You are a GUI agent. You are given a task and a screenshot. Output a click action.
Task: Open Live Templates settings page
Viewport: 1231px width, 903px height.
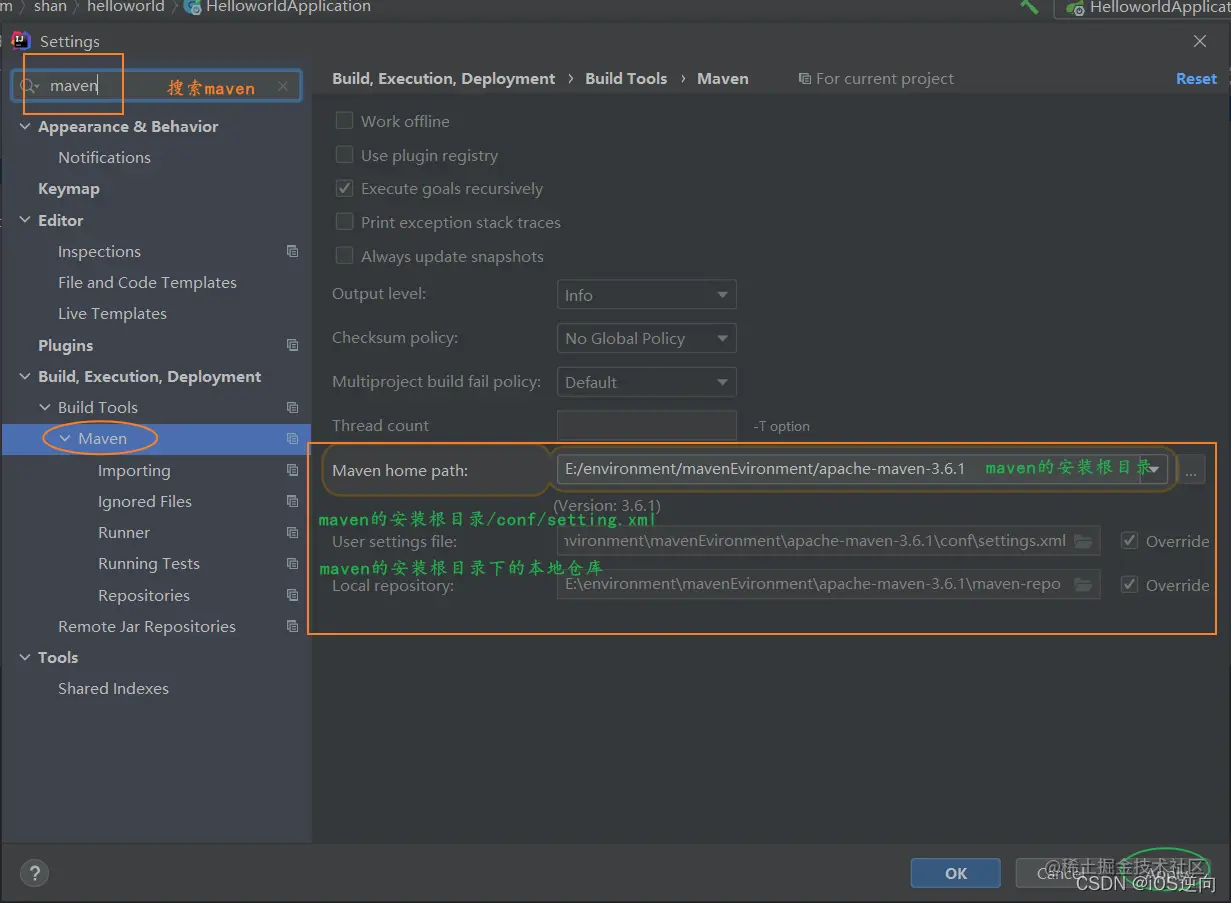112,313
